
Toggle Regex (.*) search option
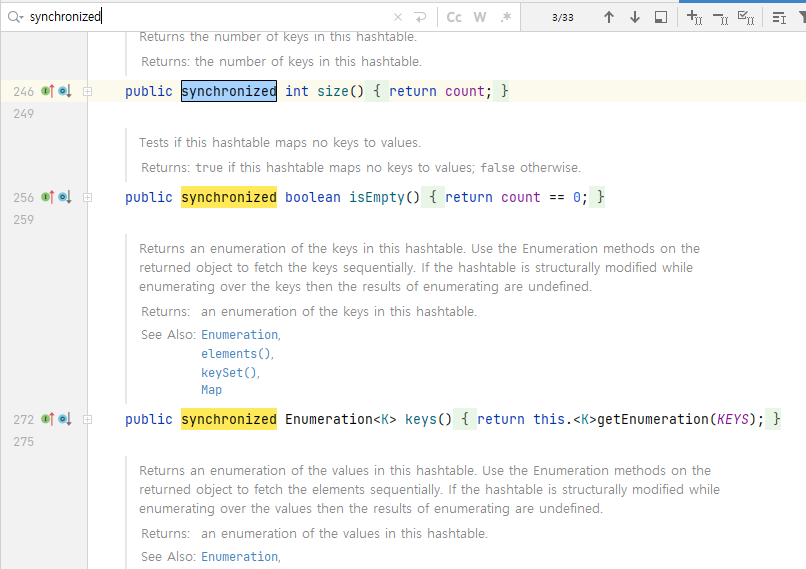point(506,17)
